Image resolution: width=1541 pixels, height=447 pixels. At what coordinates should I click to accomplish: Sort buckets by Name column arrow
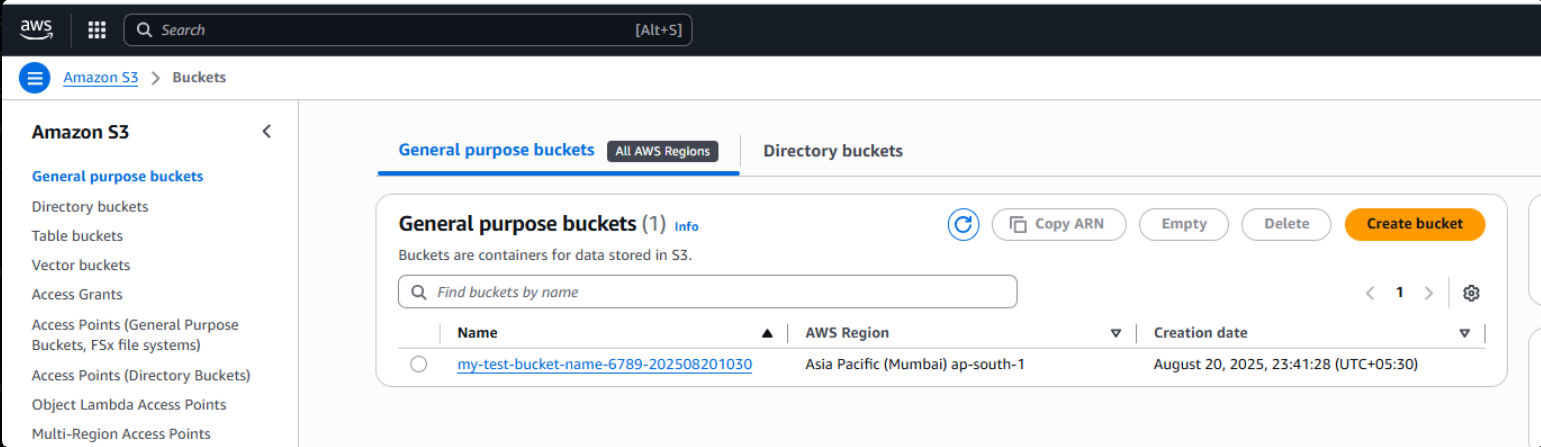pos(767,333)
